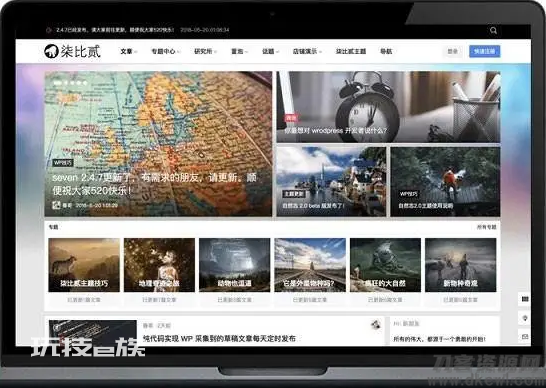Open the alarm clock wordpress article image
Screen dimensions: 546x388
[388, 107]
